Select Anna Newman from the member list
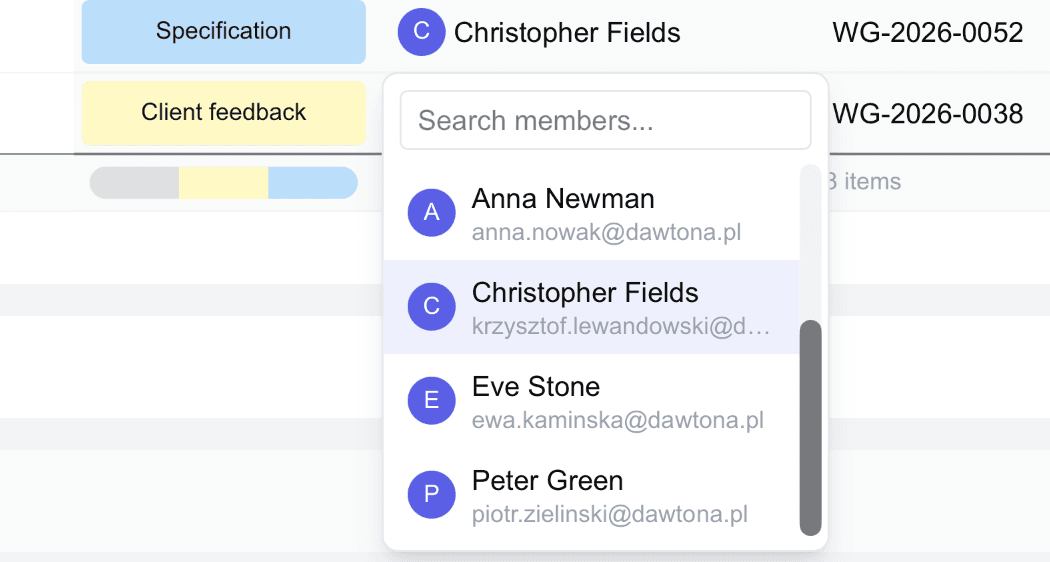 click(563, 199)
